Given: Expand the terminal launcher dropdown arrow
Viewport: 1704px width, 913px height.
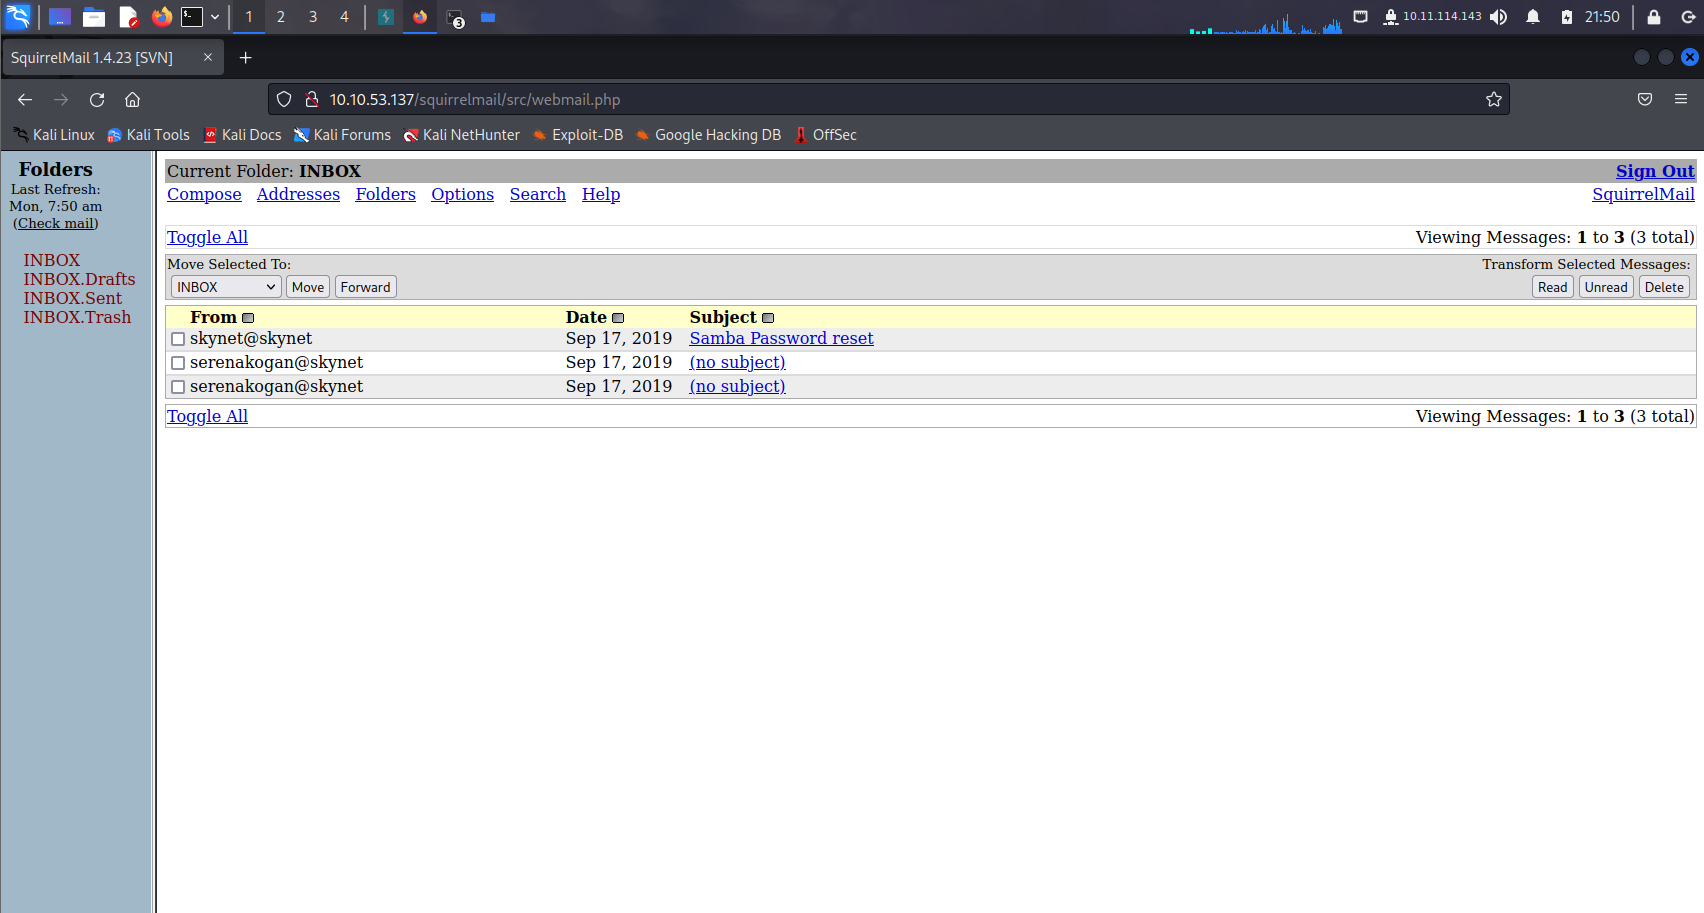Looking at the screenshot, I should pyautogui.click(x=215, y=17).
